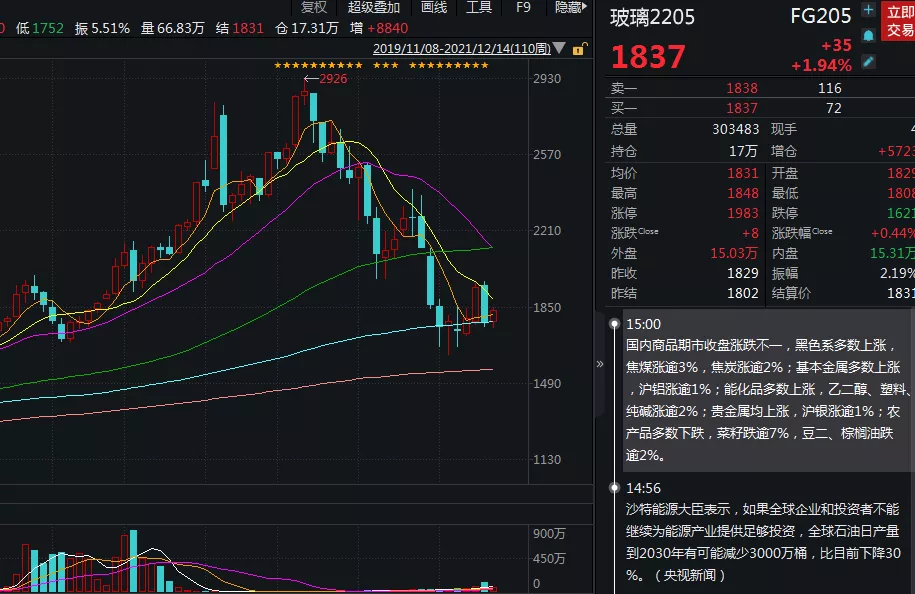Click the bell alert icon
This screenshot has height=594, width=915.
[x=868, y=35]
